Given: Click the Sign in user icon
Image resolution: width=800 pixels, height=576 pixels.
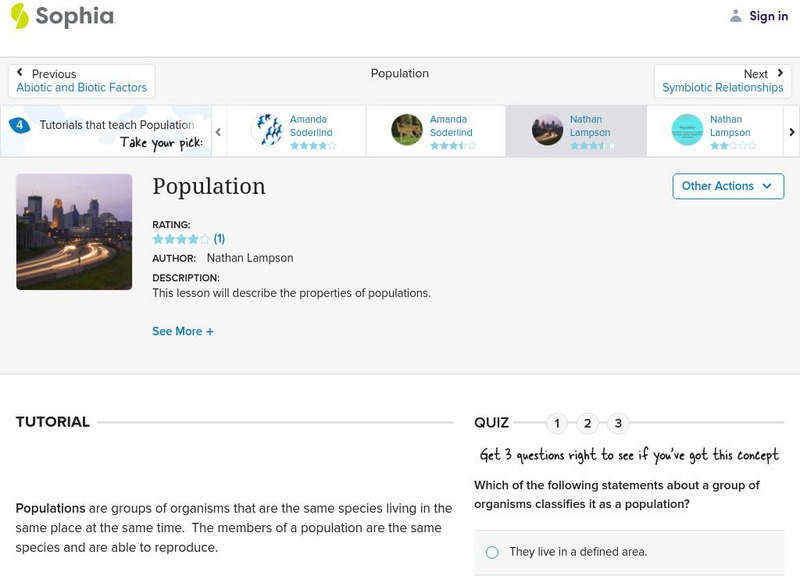Looking at the screenshot, I should [736, 16].
